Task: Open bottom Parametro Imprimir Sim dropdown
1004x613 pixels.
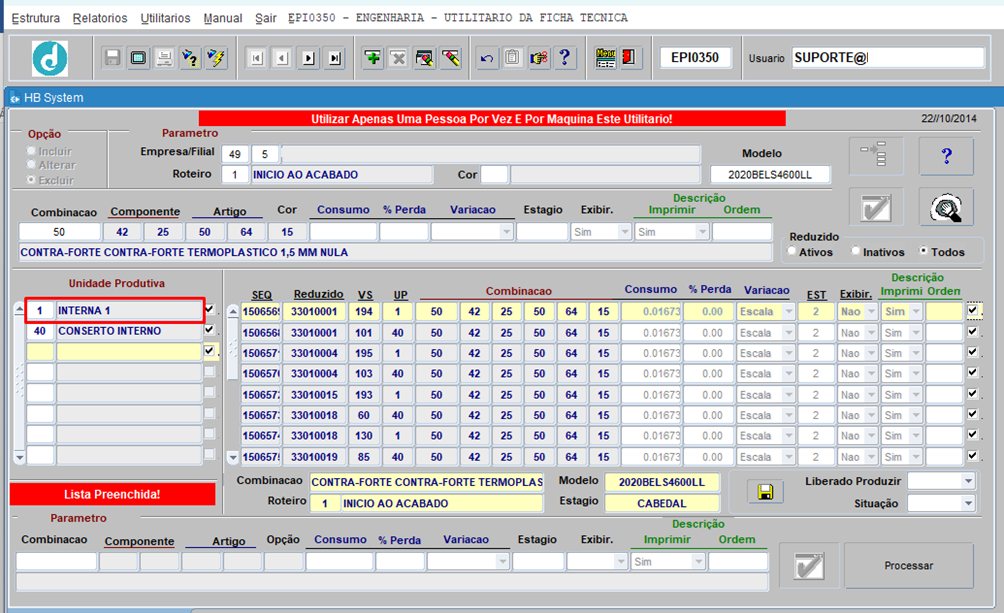Action: tap(698, 562)
